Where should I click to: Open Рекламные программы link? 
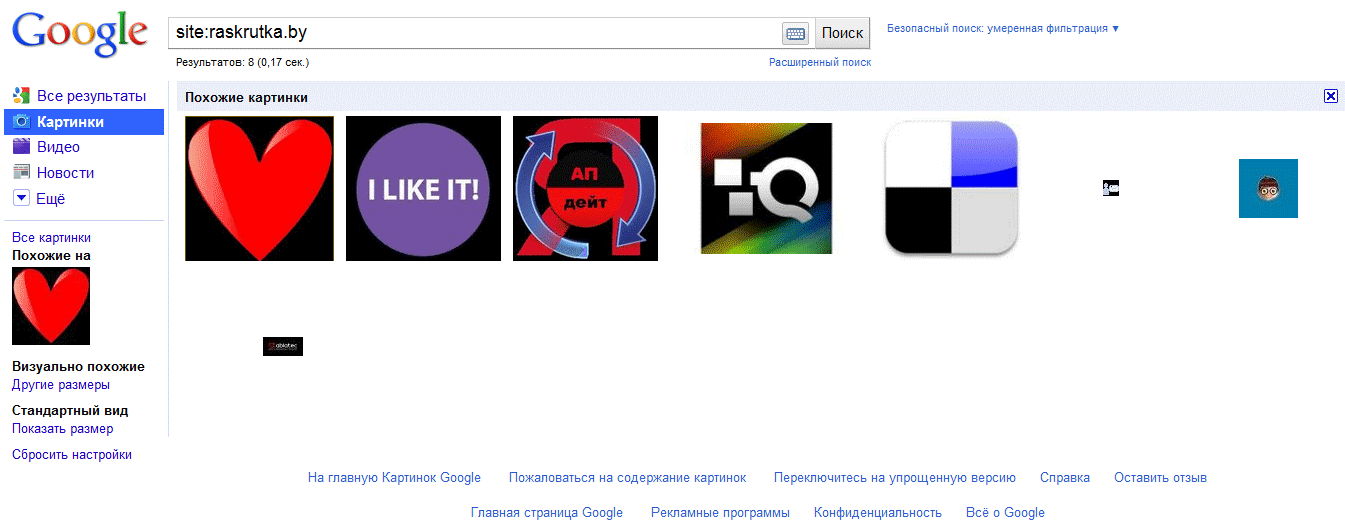(x=720, y=513)
